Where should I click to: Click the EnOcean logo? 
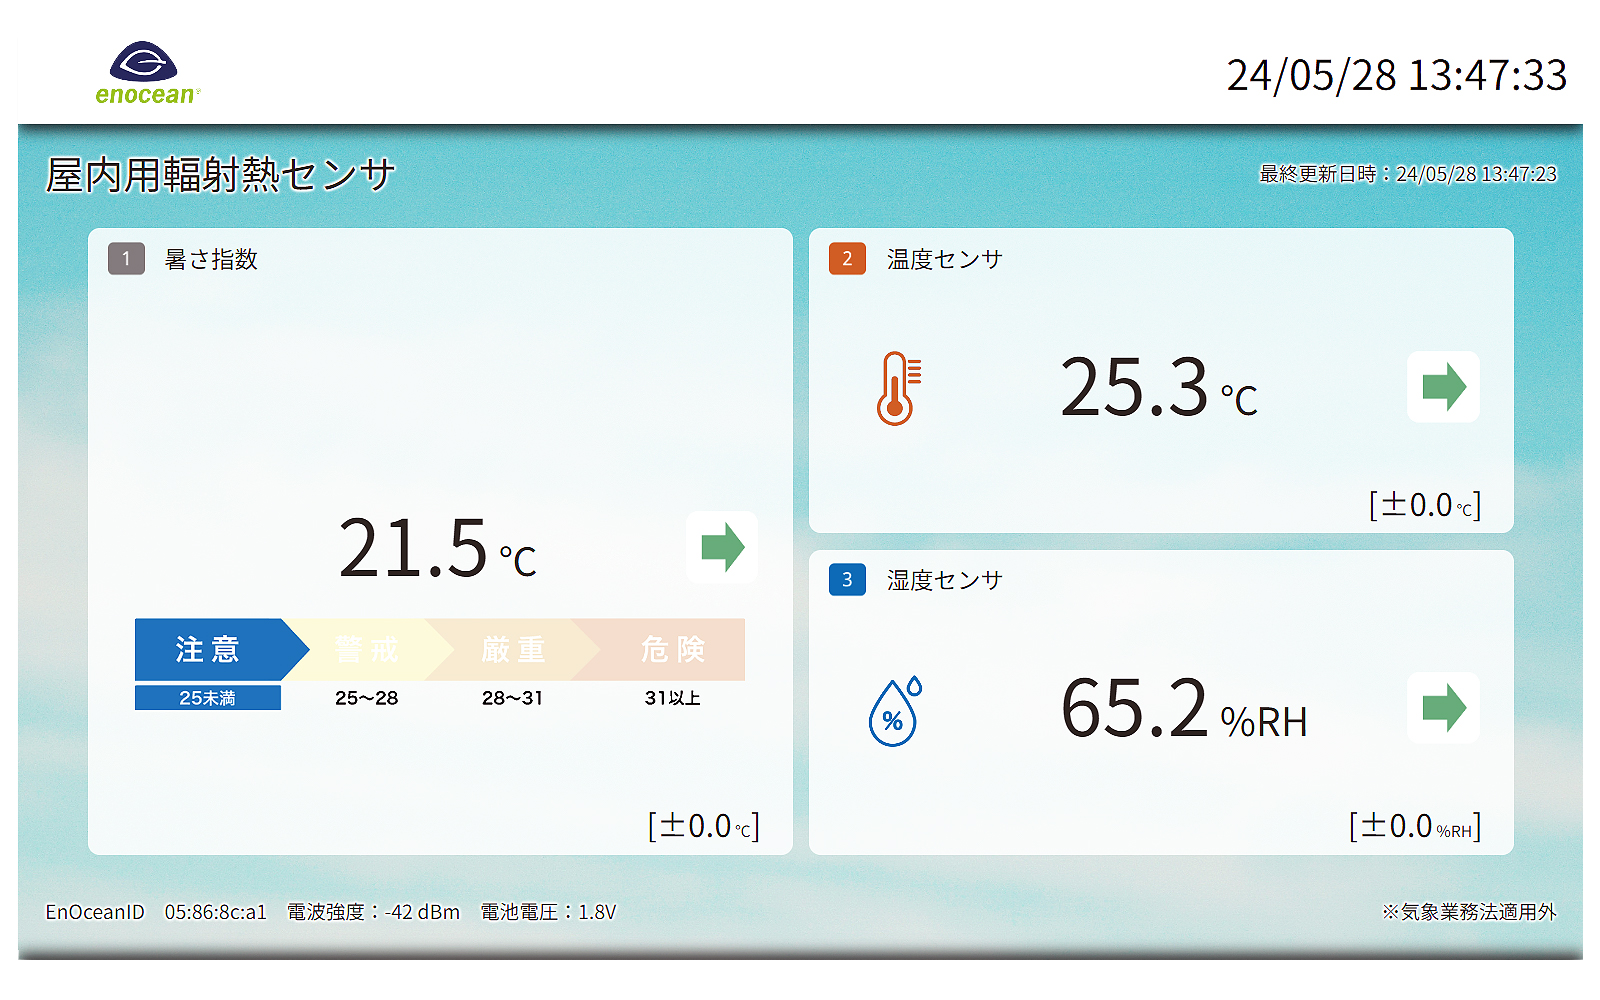146,73
